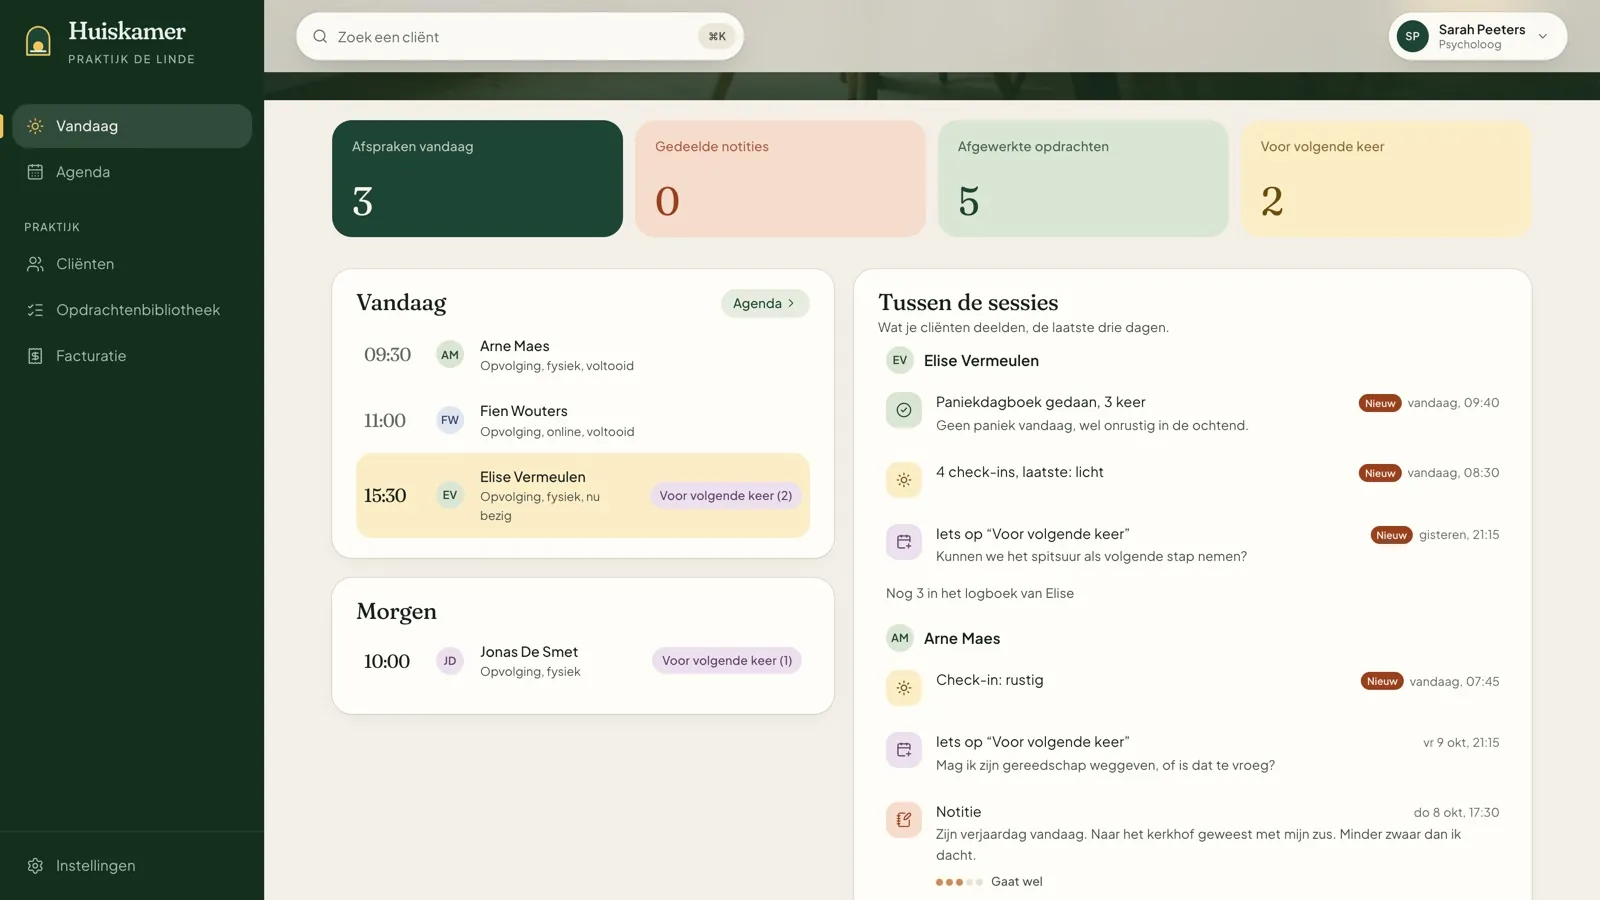Click the Notitie note icon
Screen dimensions: 1600x900
point(904,820)
